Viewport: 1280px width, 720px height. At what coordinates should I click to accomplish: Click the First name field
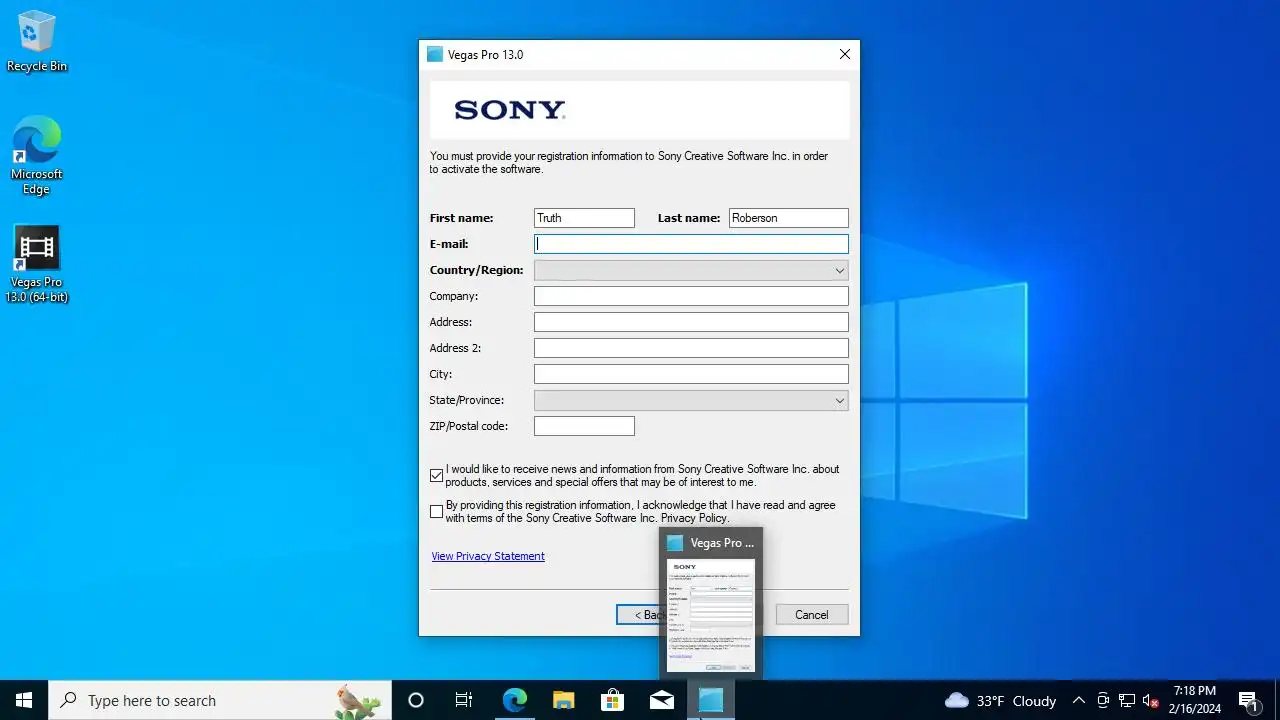point(584,218)
